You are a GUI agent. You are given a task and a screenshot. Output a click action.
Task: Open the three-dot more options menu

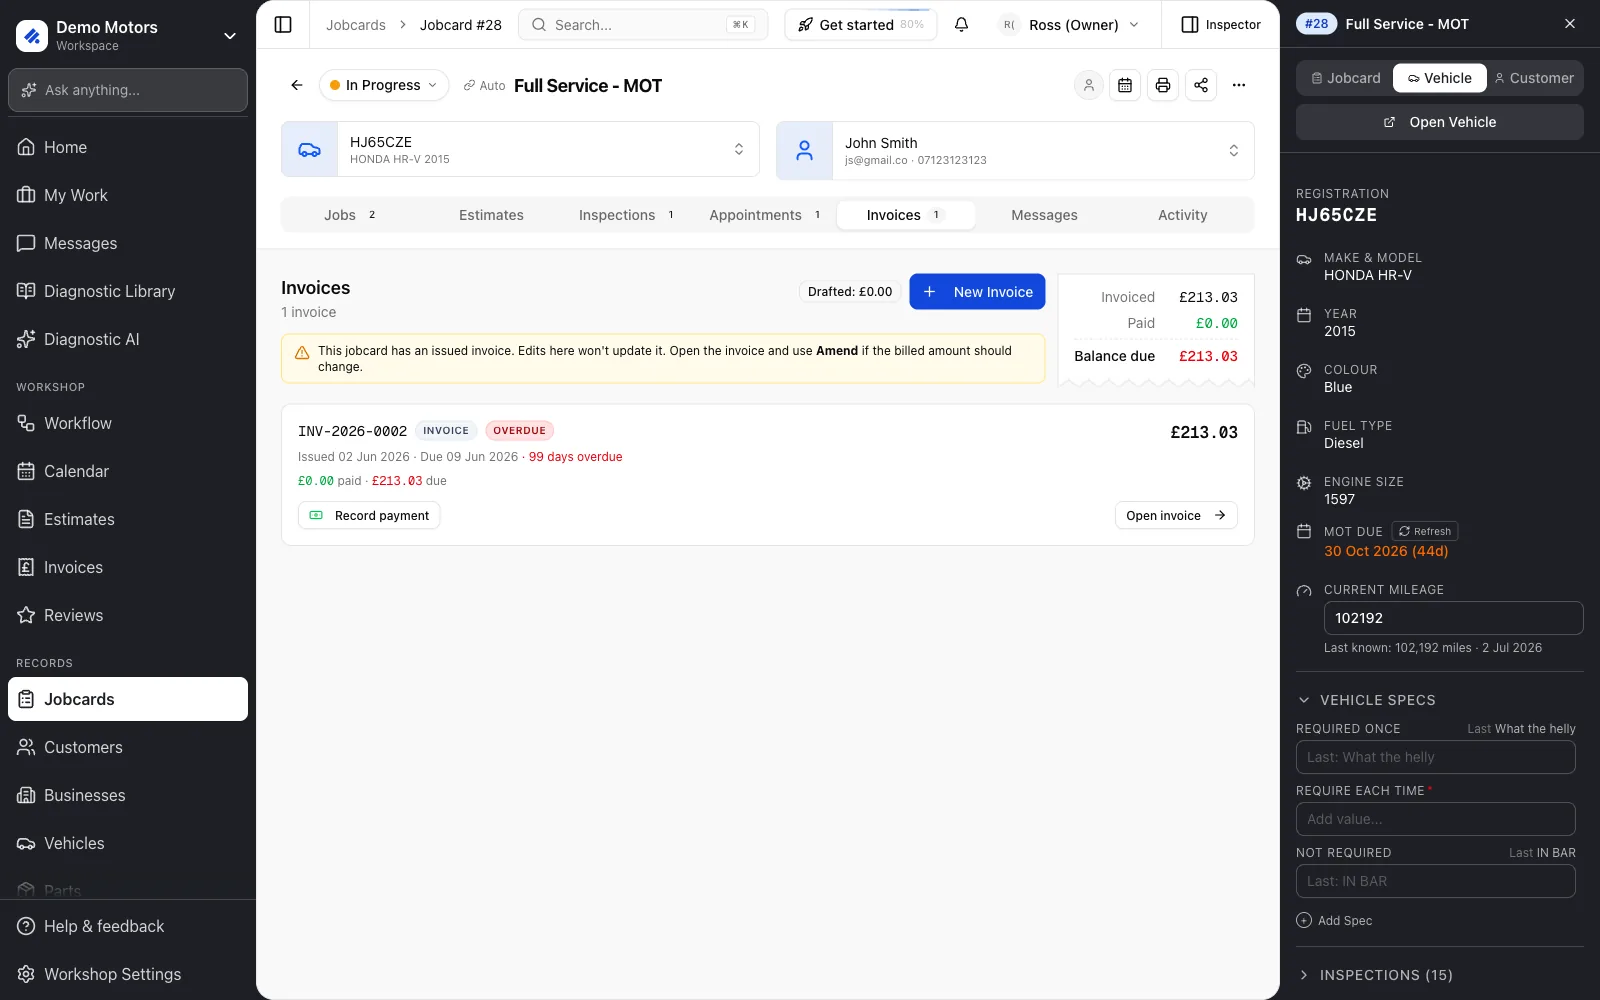[1239, 86]
